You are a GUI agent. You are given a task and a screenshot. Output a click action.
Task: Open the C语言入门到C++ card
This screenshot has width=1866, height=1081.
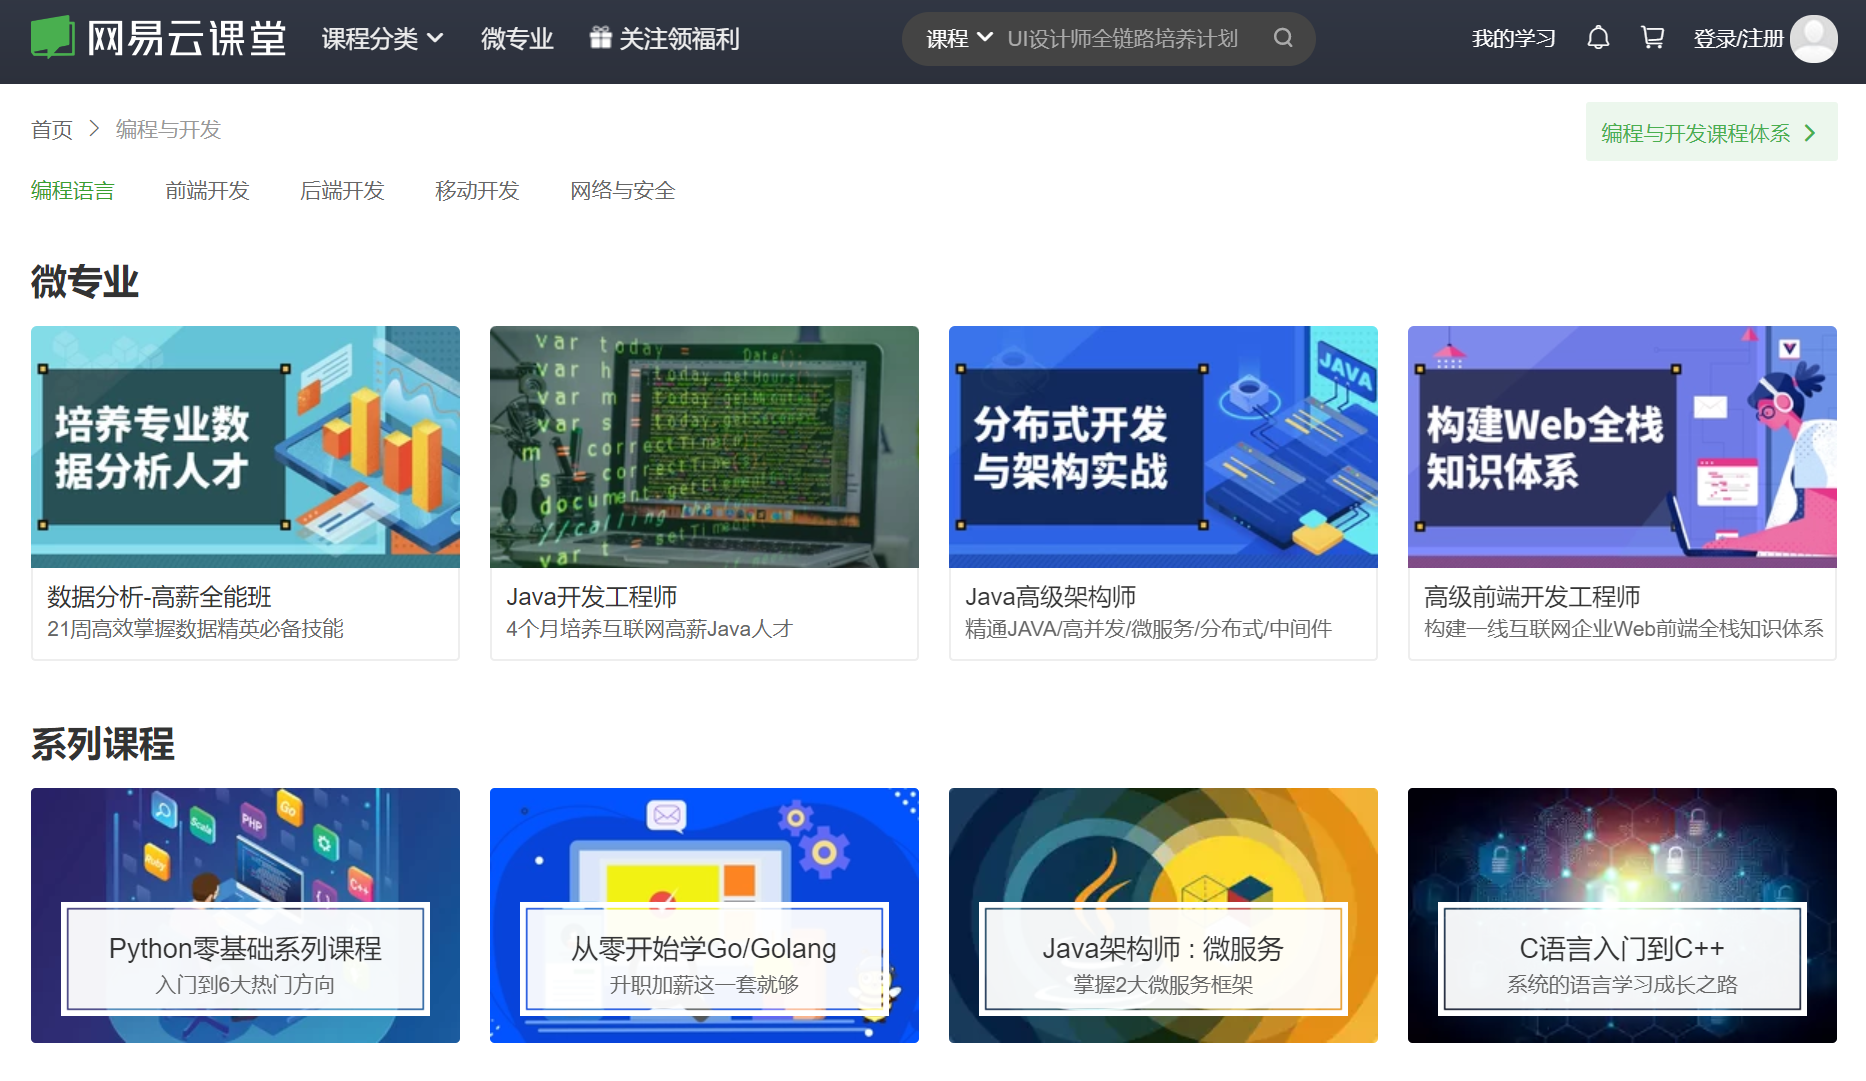(x=1622, y=915)
